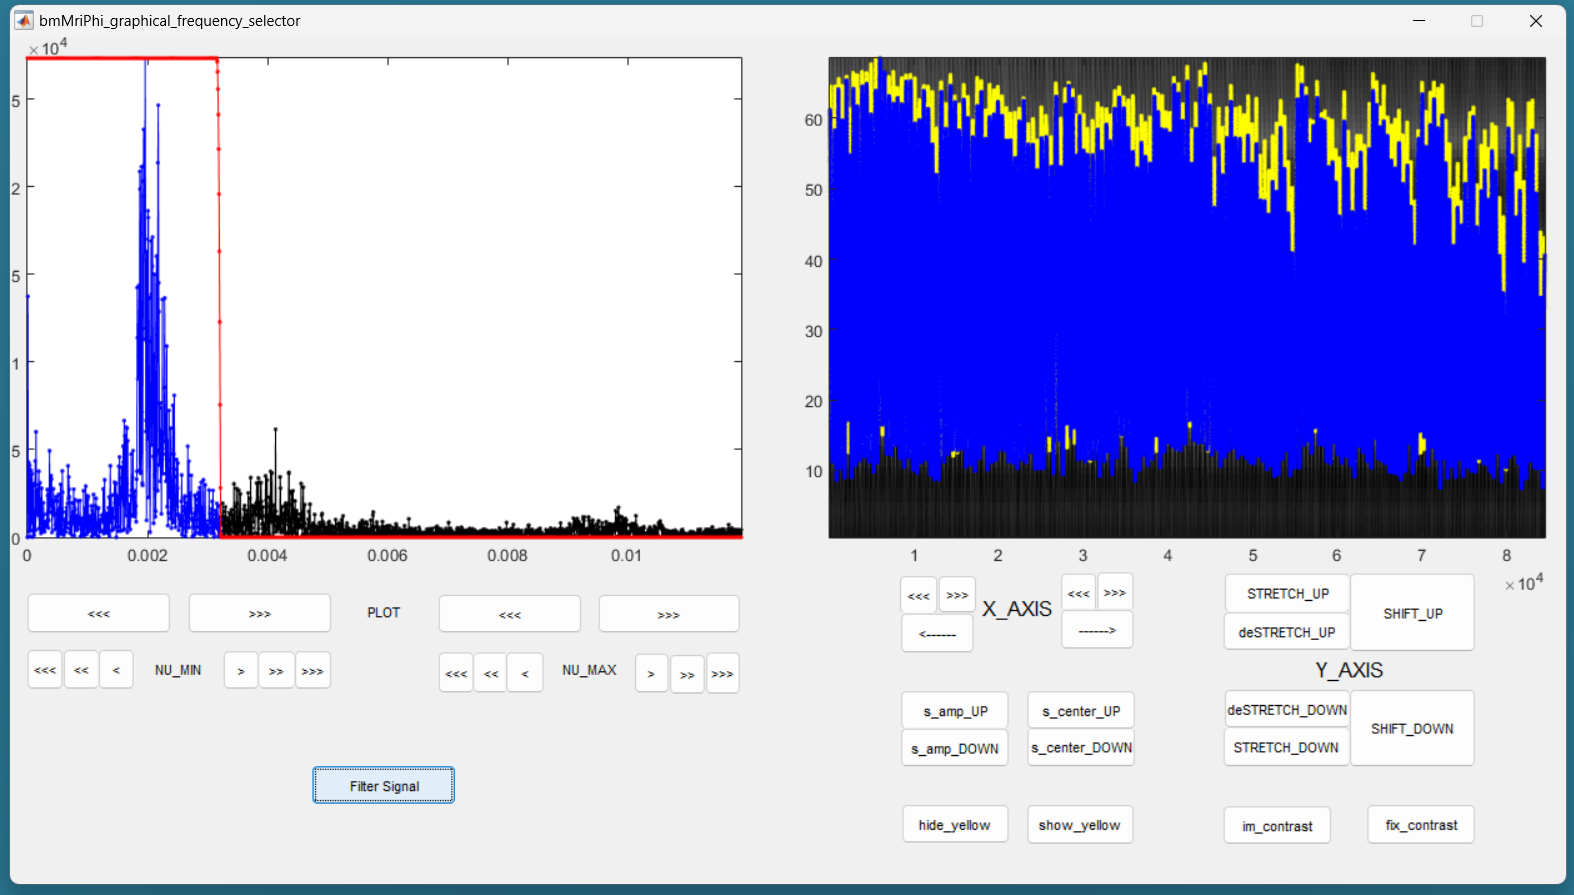Click the s_center_DOWN button
This screenshot has width=1574, height=895.
pyautogui.click(x=1081, y=747)
